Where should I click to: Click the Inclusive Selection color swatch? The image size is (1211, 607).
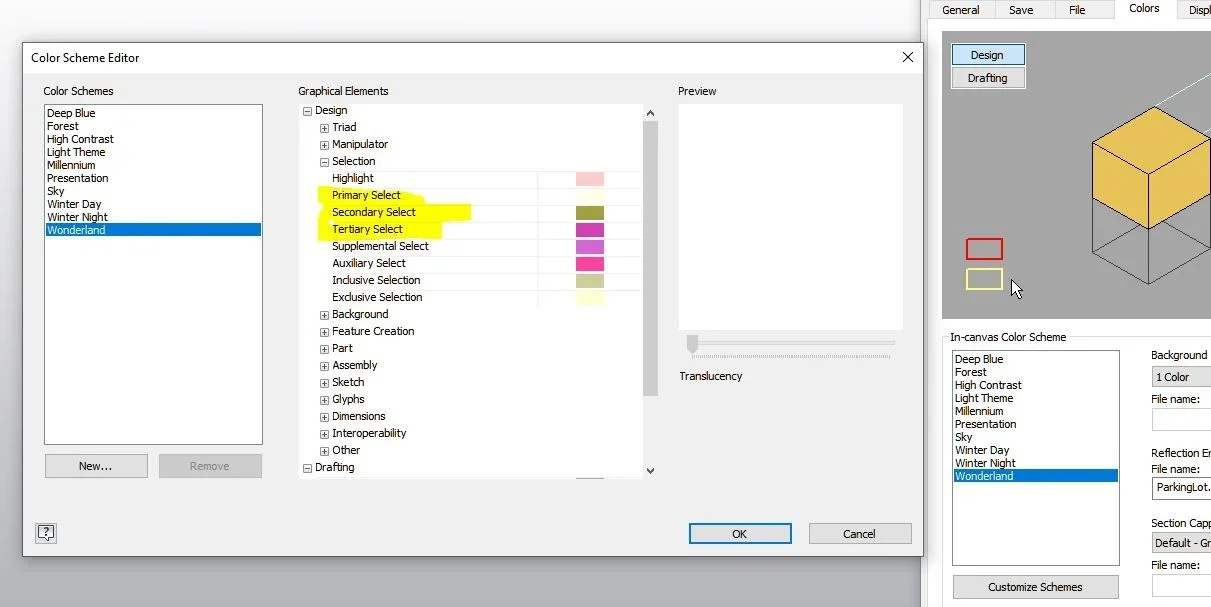[x=590, y=281]
